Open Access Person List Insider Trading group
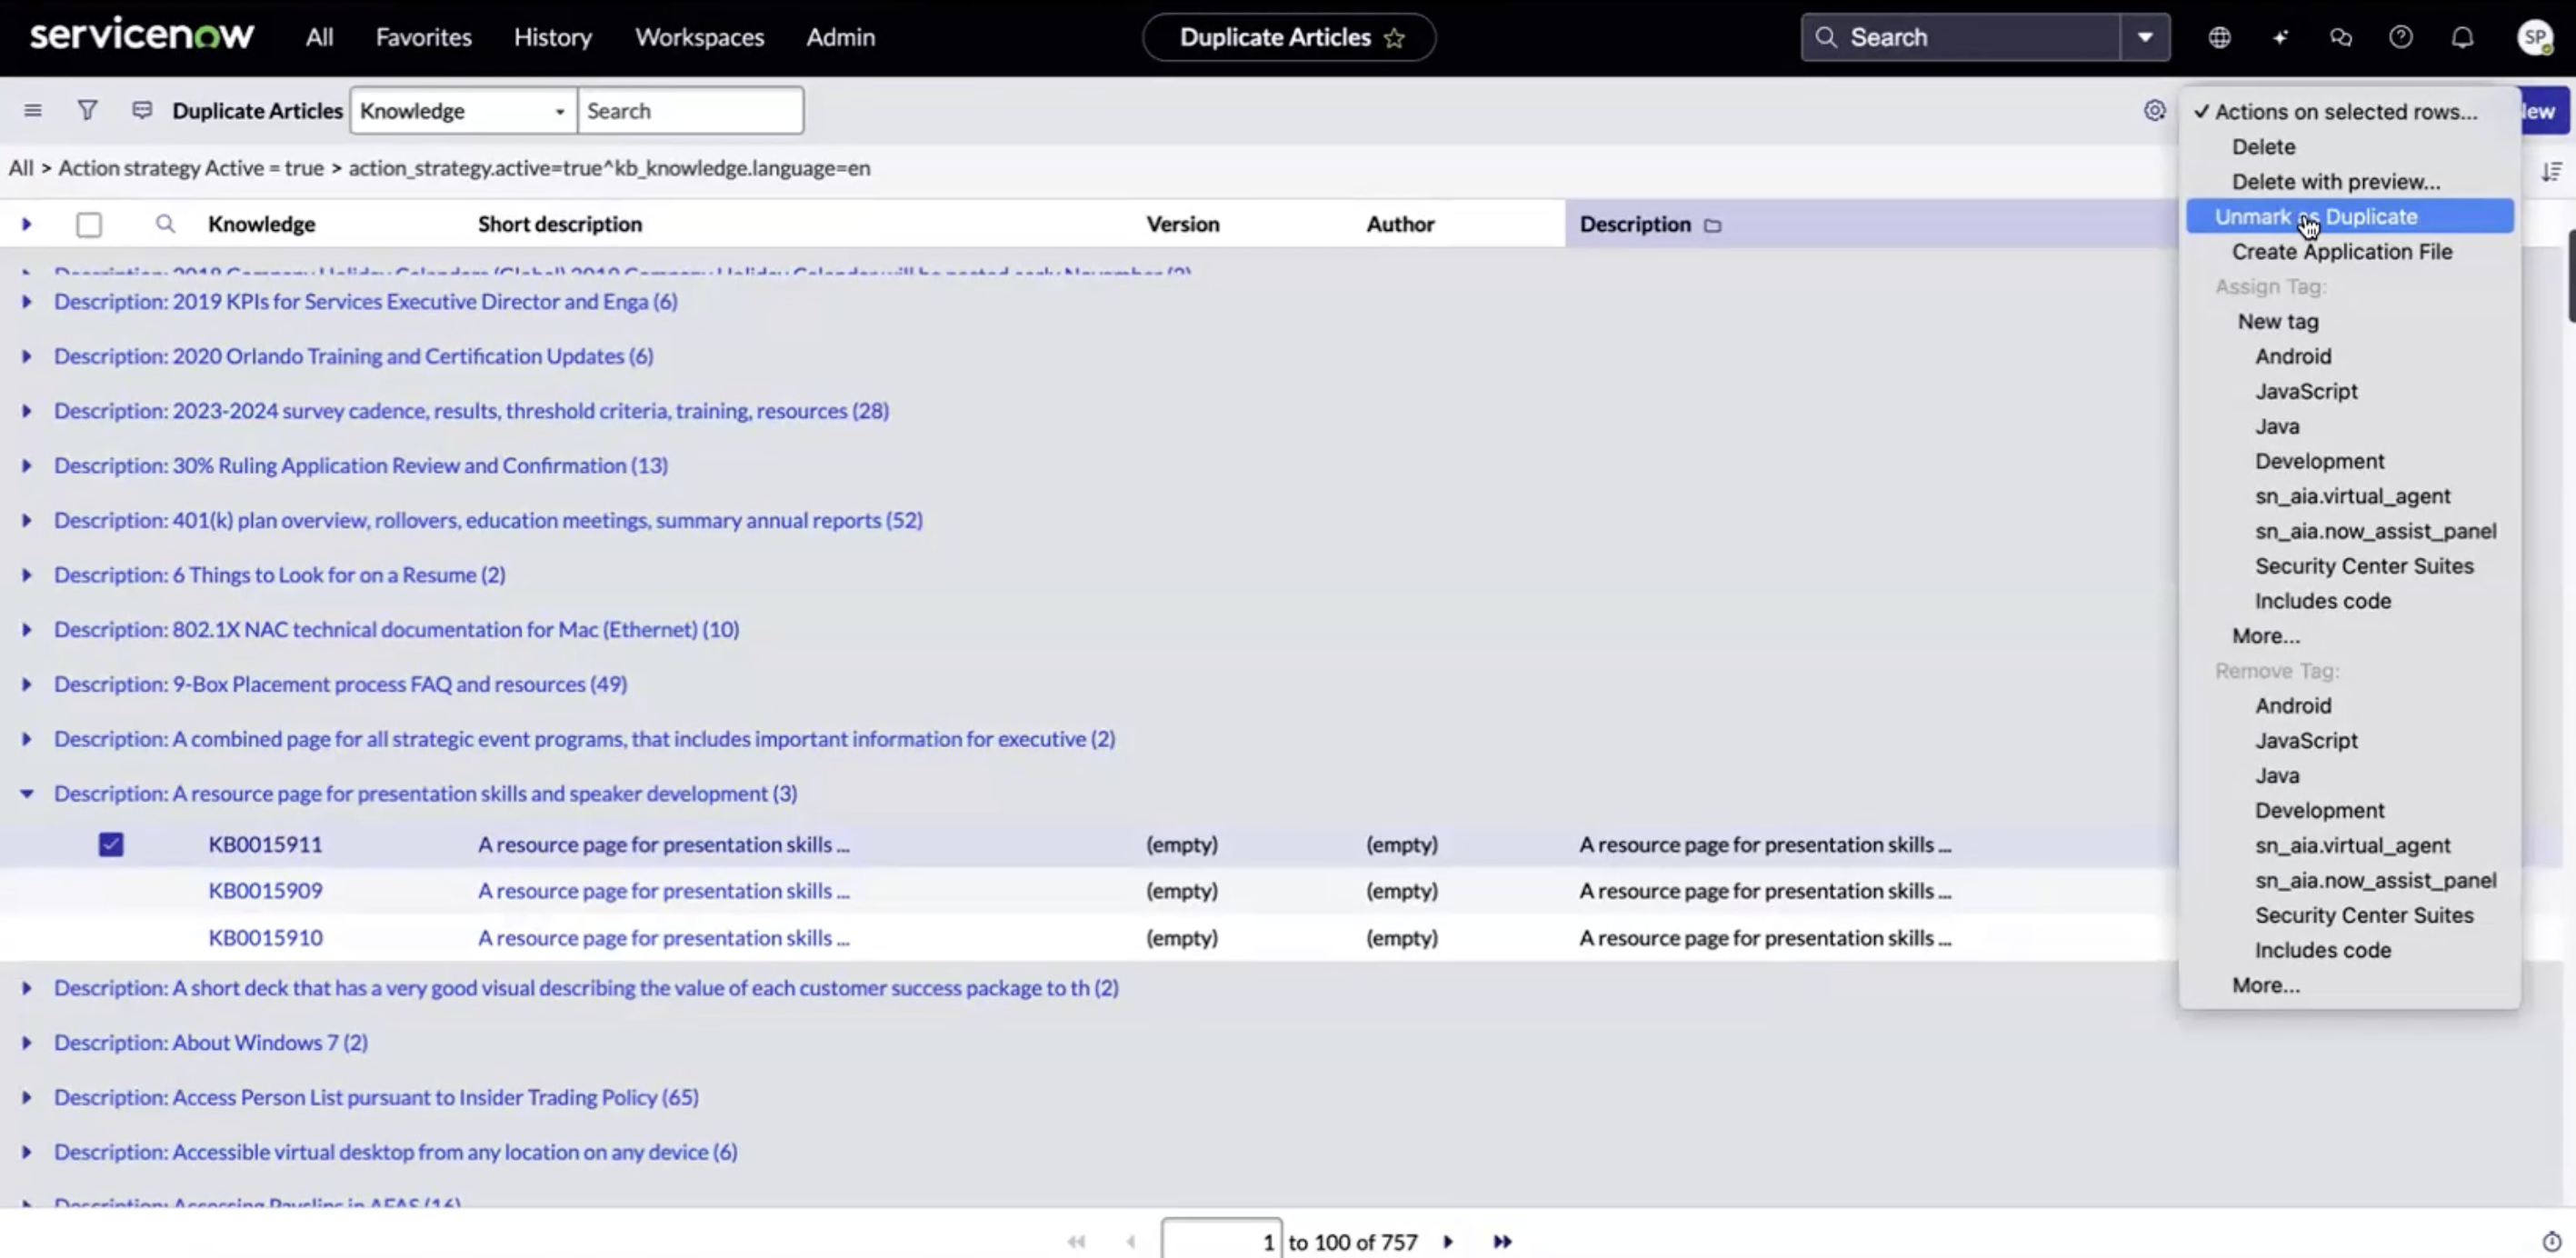2576x1258 pixels. 376,1097
